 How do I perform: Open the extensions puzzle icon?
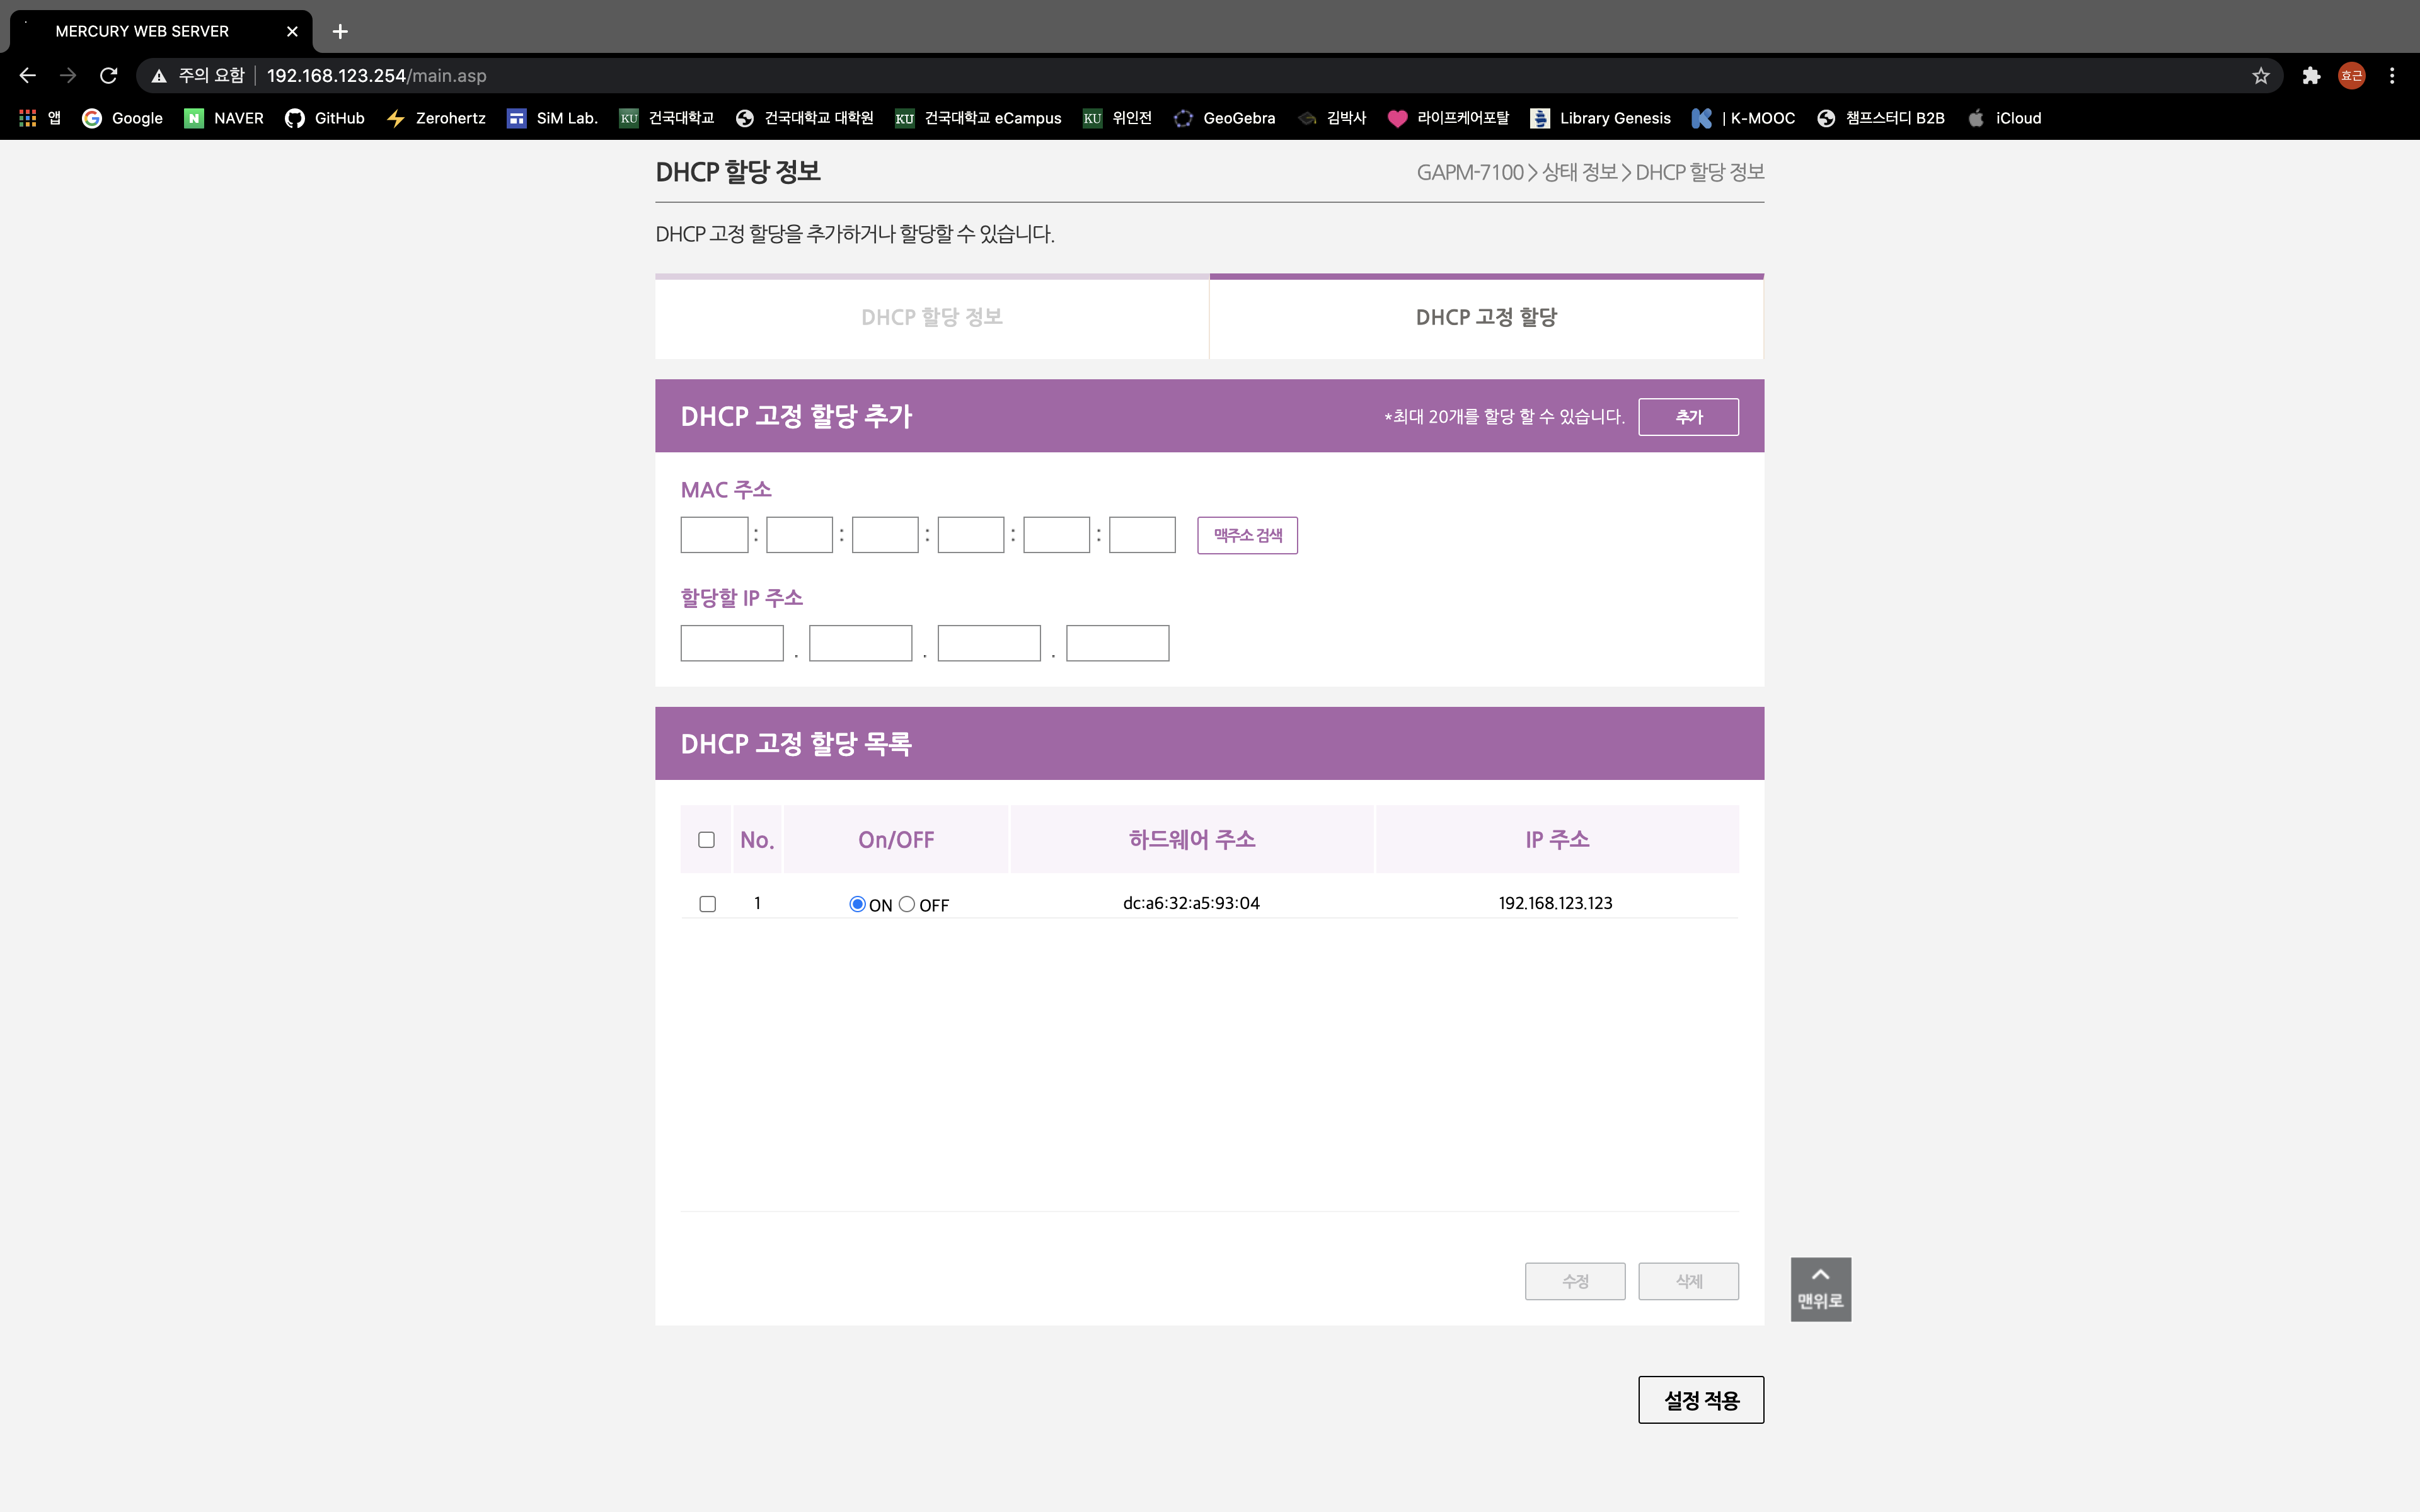point(2311,75)
